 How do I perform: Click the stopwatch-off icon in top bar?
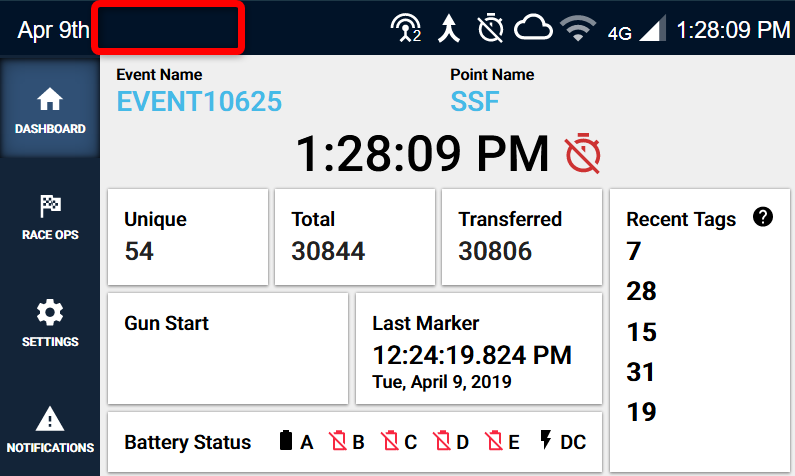(x=490, y=28)
